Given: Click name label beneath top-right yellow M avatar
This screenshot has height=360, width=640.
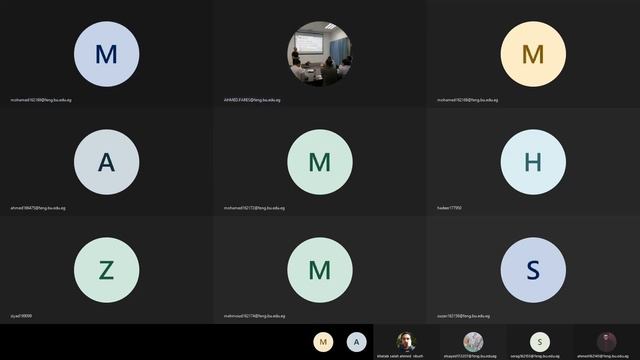Looking at the screenshot, I should click(467, 100).
